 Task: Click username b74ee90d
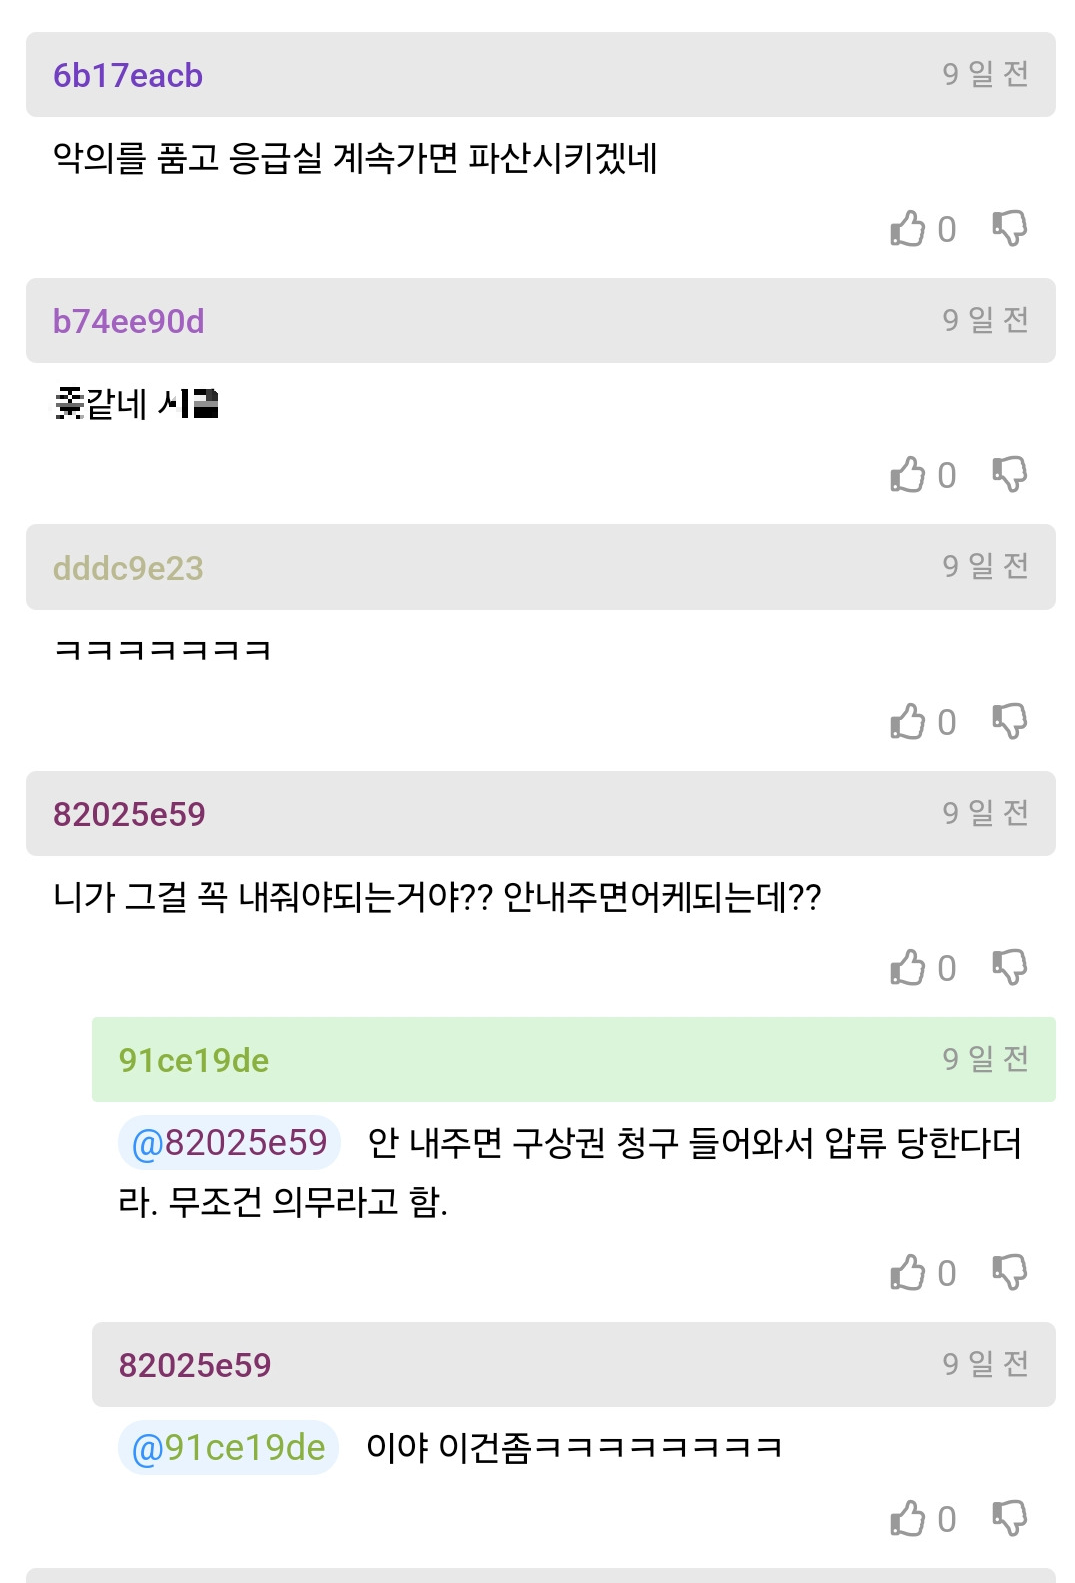128,322
